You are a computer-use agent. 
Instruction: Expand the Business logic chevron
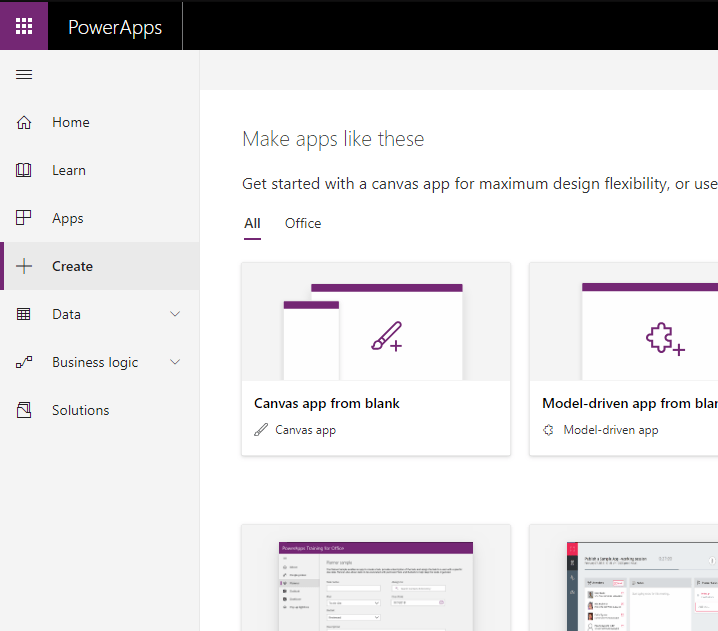click(x=175, y=362)
